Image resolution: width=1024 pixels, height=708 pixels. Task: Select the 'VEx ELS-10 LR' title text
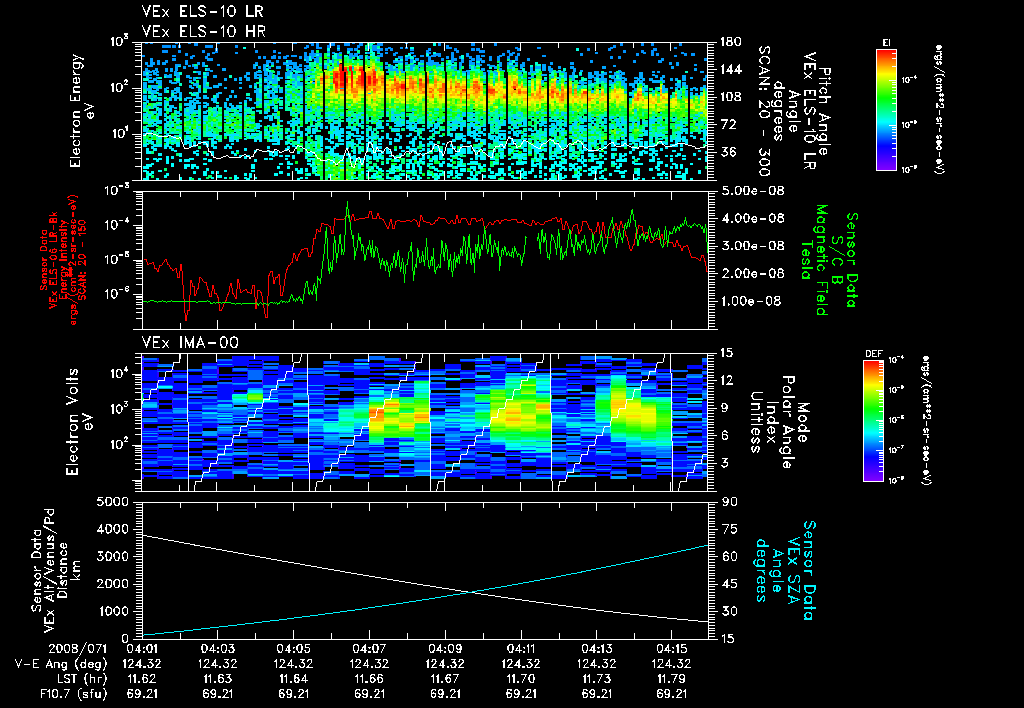tap(202, 12)
